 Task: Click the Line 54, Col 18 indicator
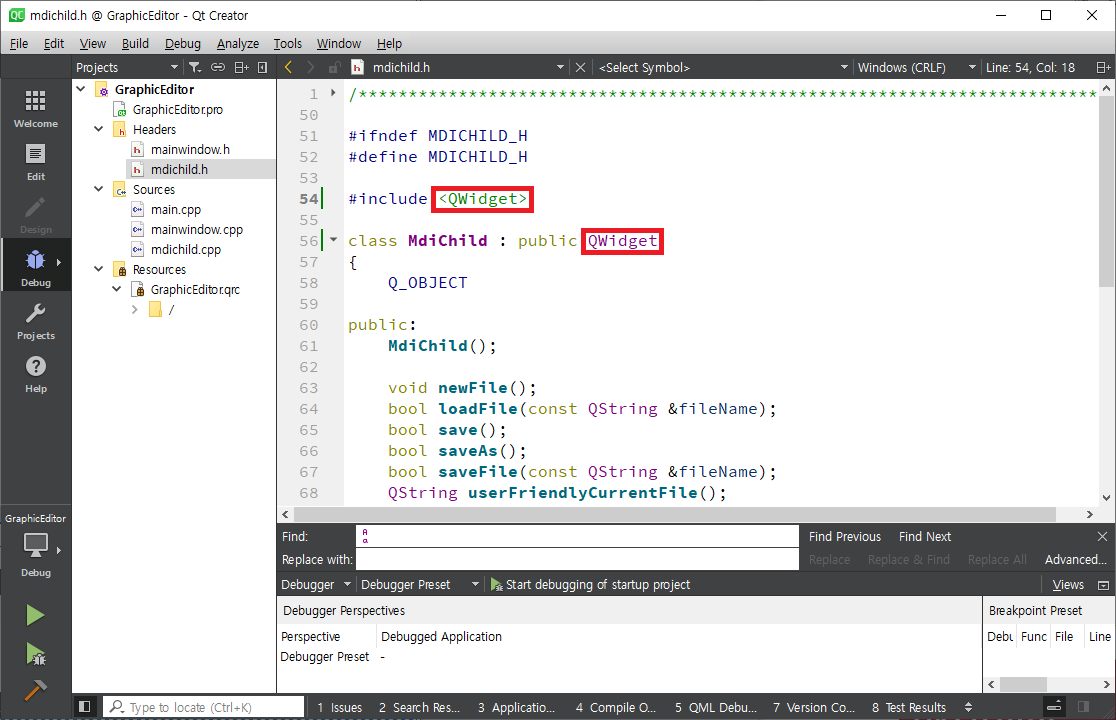pos(1031,68)
